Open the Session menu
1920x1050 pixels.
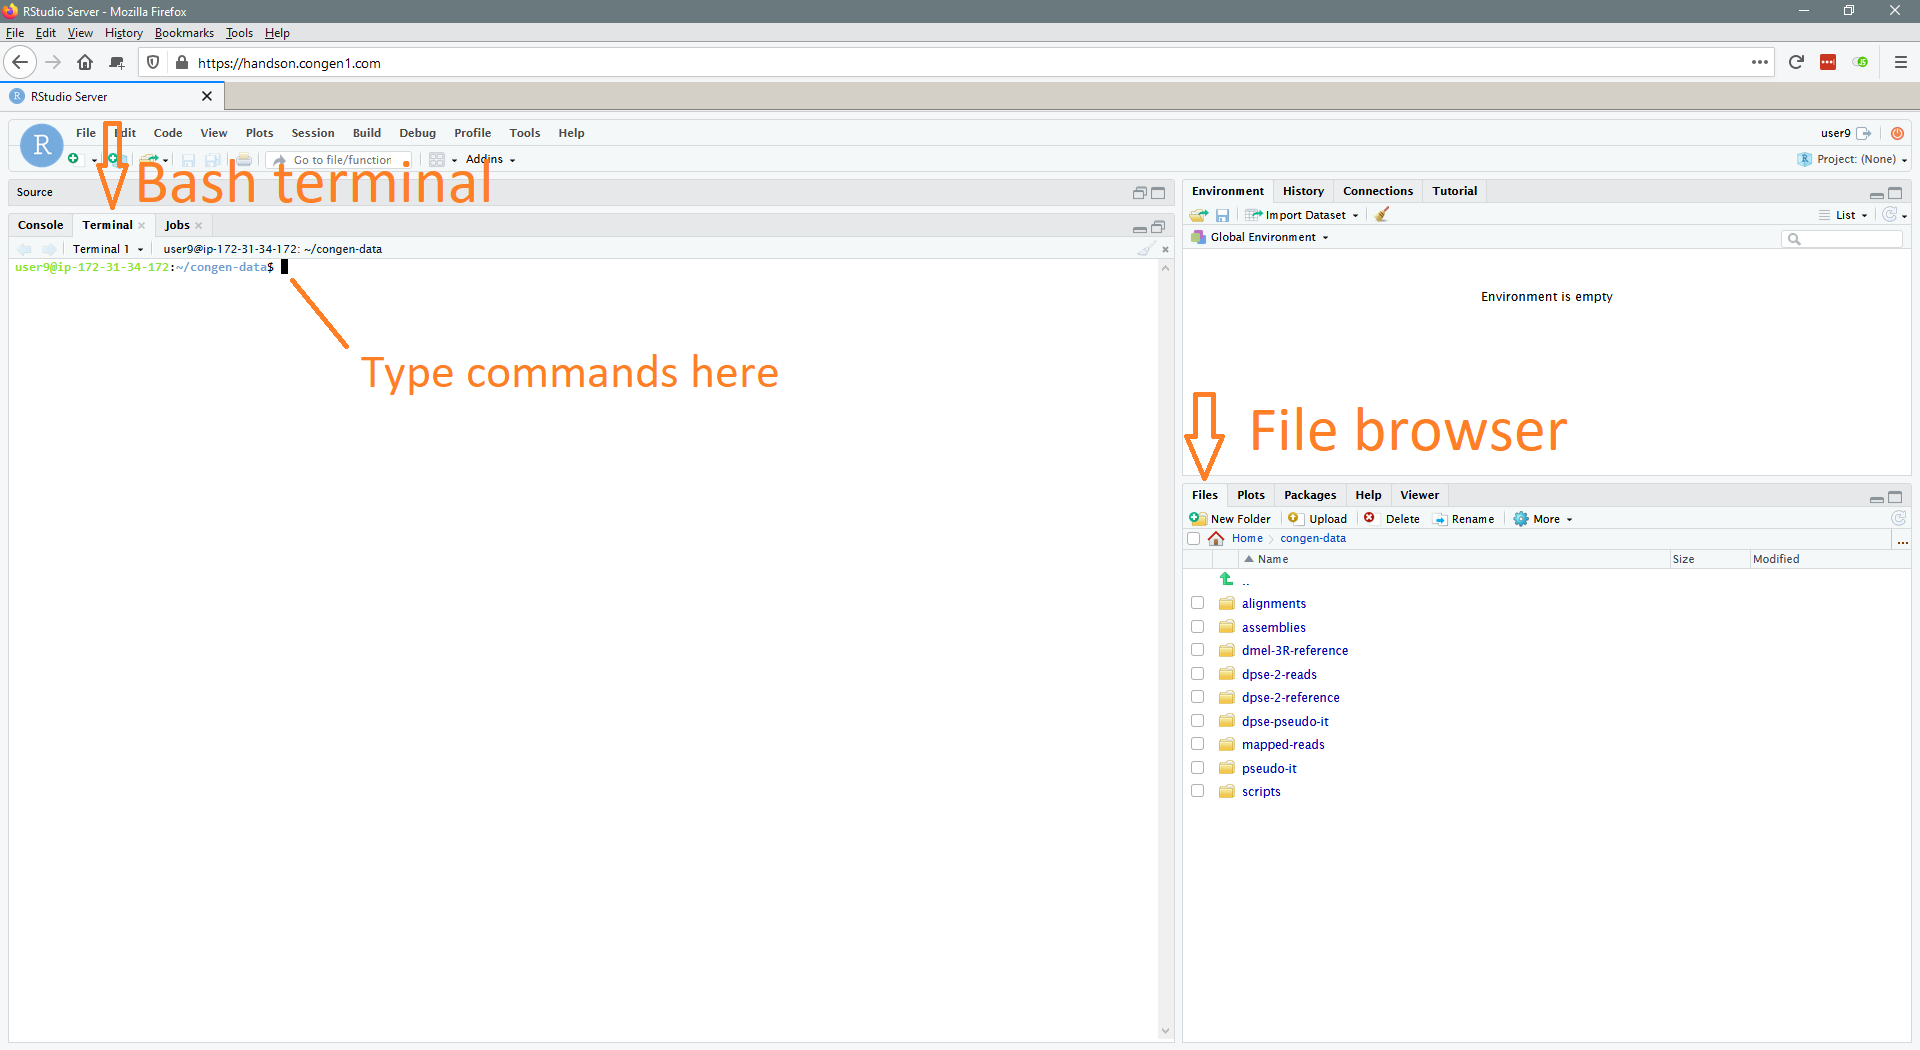[x=312, y=133]
